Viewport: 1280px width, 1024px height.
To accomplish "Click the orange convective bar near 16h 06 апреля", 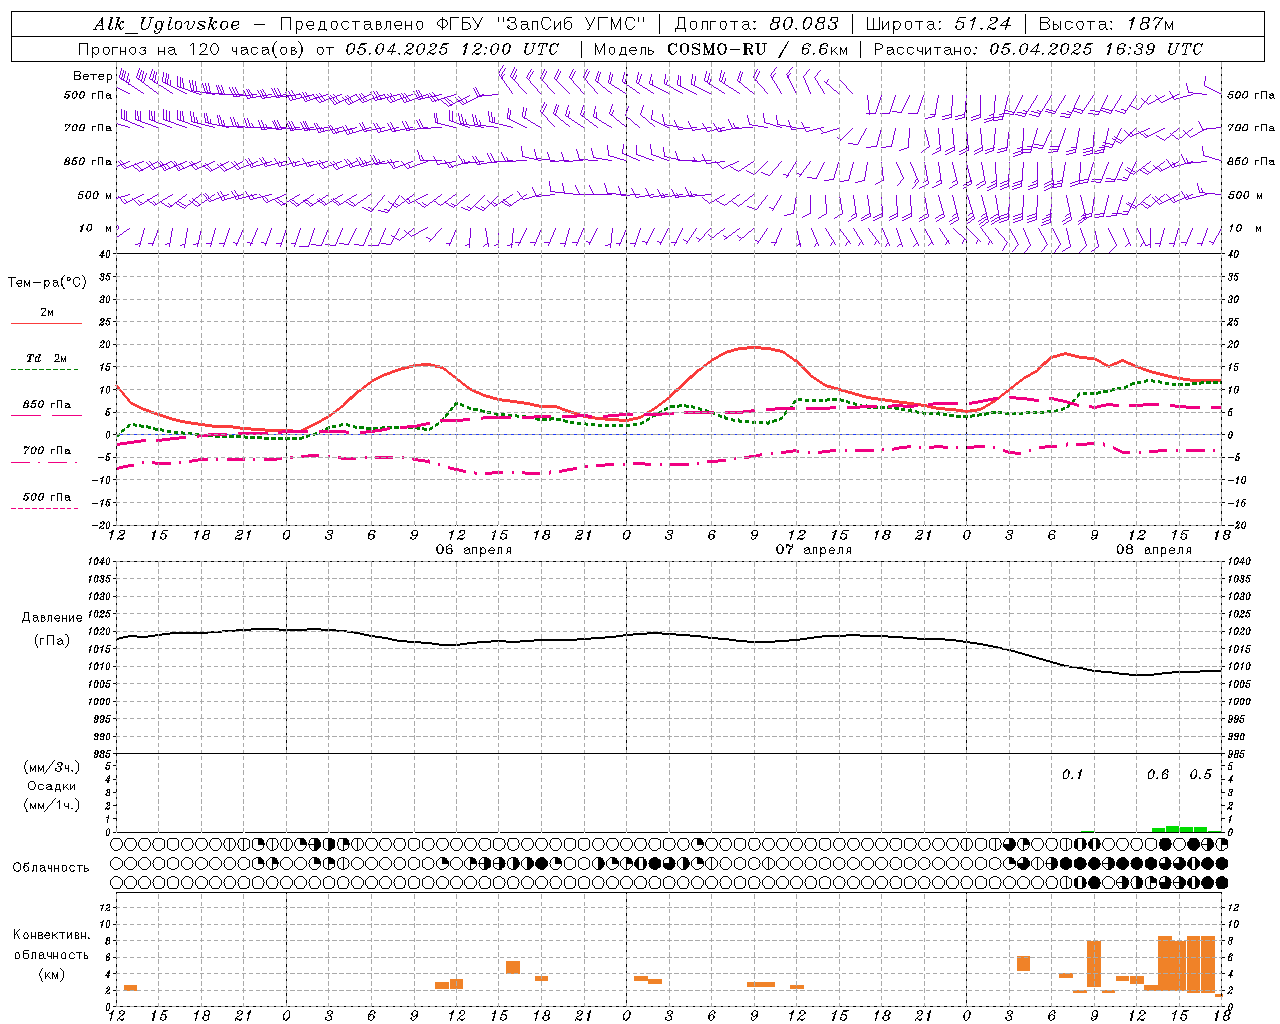I will (513, 967).
